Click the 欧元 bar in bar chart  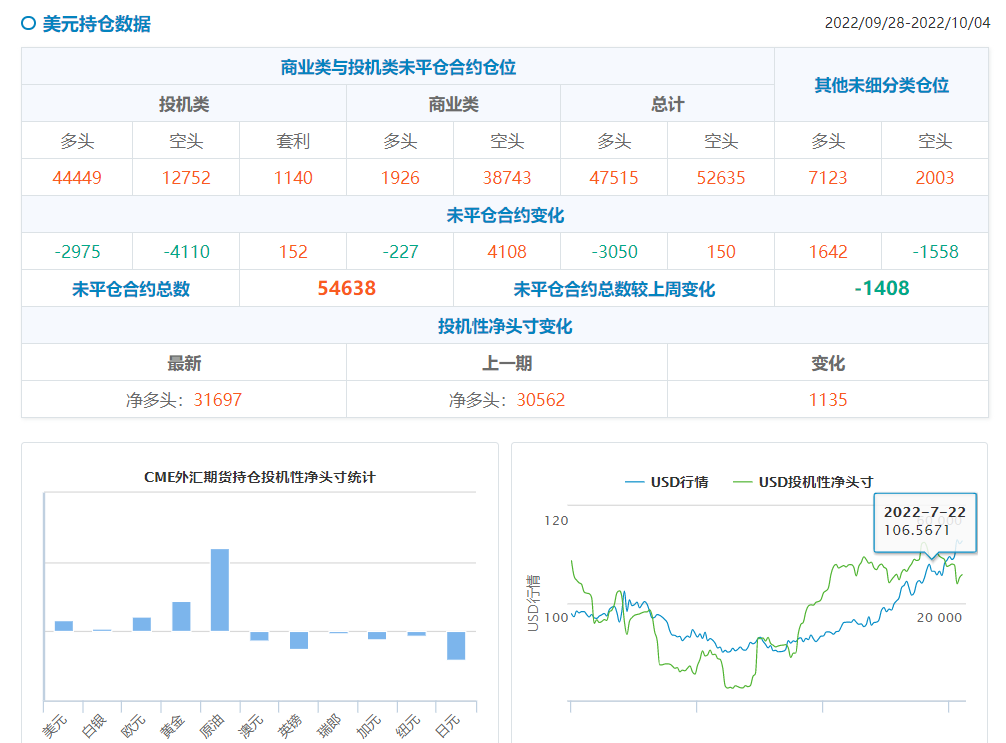142,624
